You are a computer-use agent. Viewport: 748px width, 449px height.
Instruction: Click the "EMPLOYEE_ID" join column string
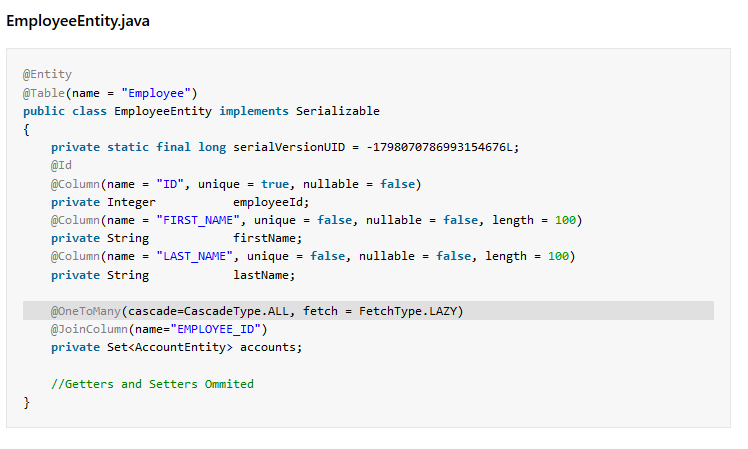tap(215, 330)
